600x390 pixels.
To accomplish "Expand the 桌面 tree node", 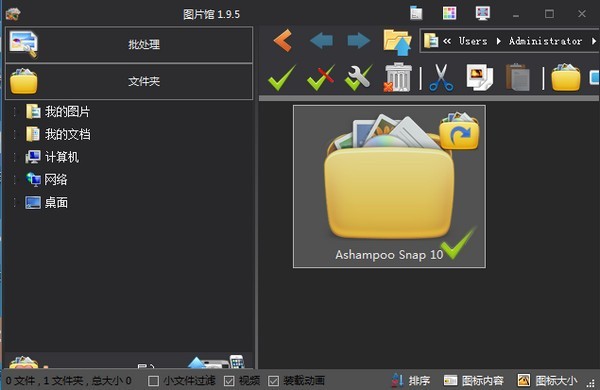I will click(15, 202).
